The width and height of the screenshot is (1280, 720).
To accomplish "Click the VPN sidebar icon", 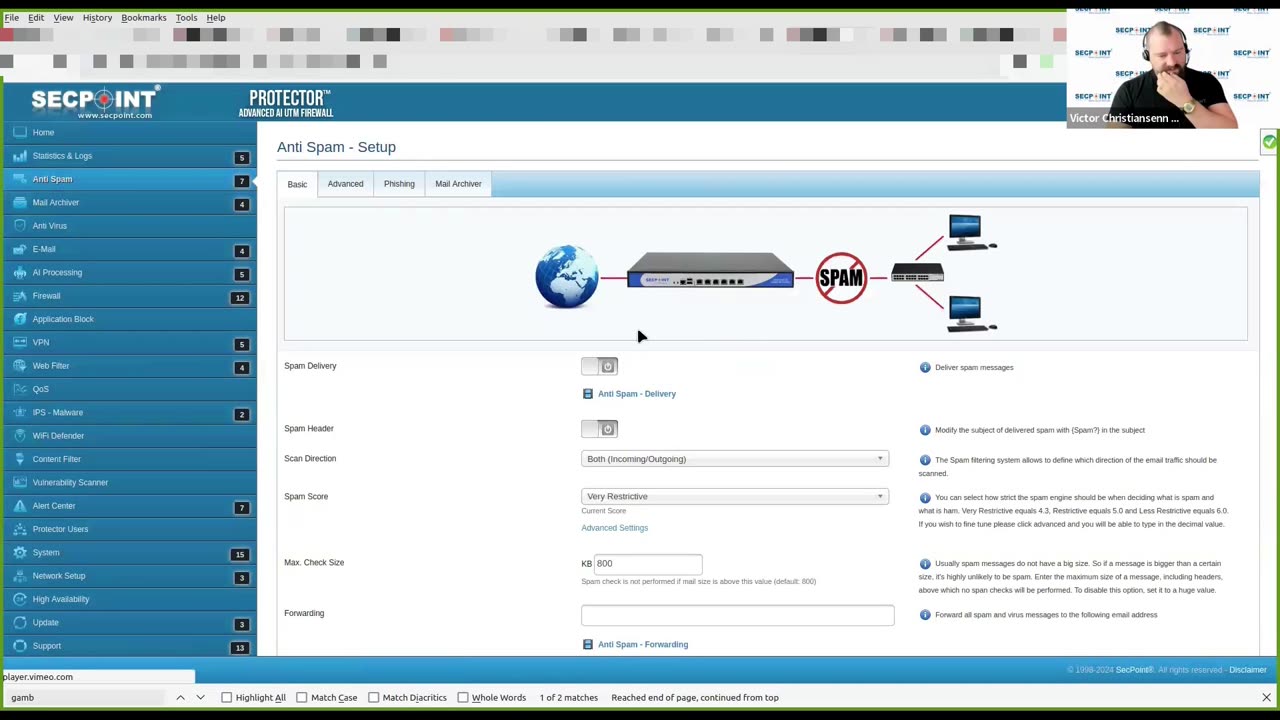I will click(x=20, y=342).
